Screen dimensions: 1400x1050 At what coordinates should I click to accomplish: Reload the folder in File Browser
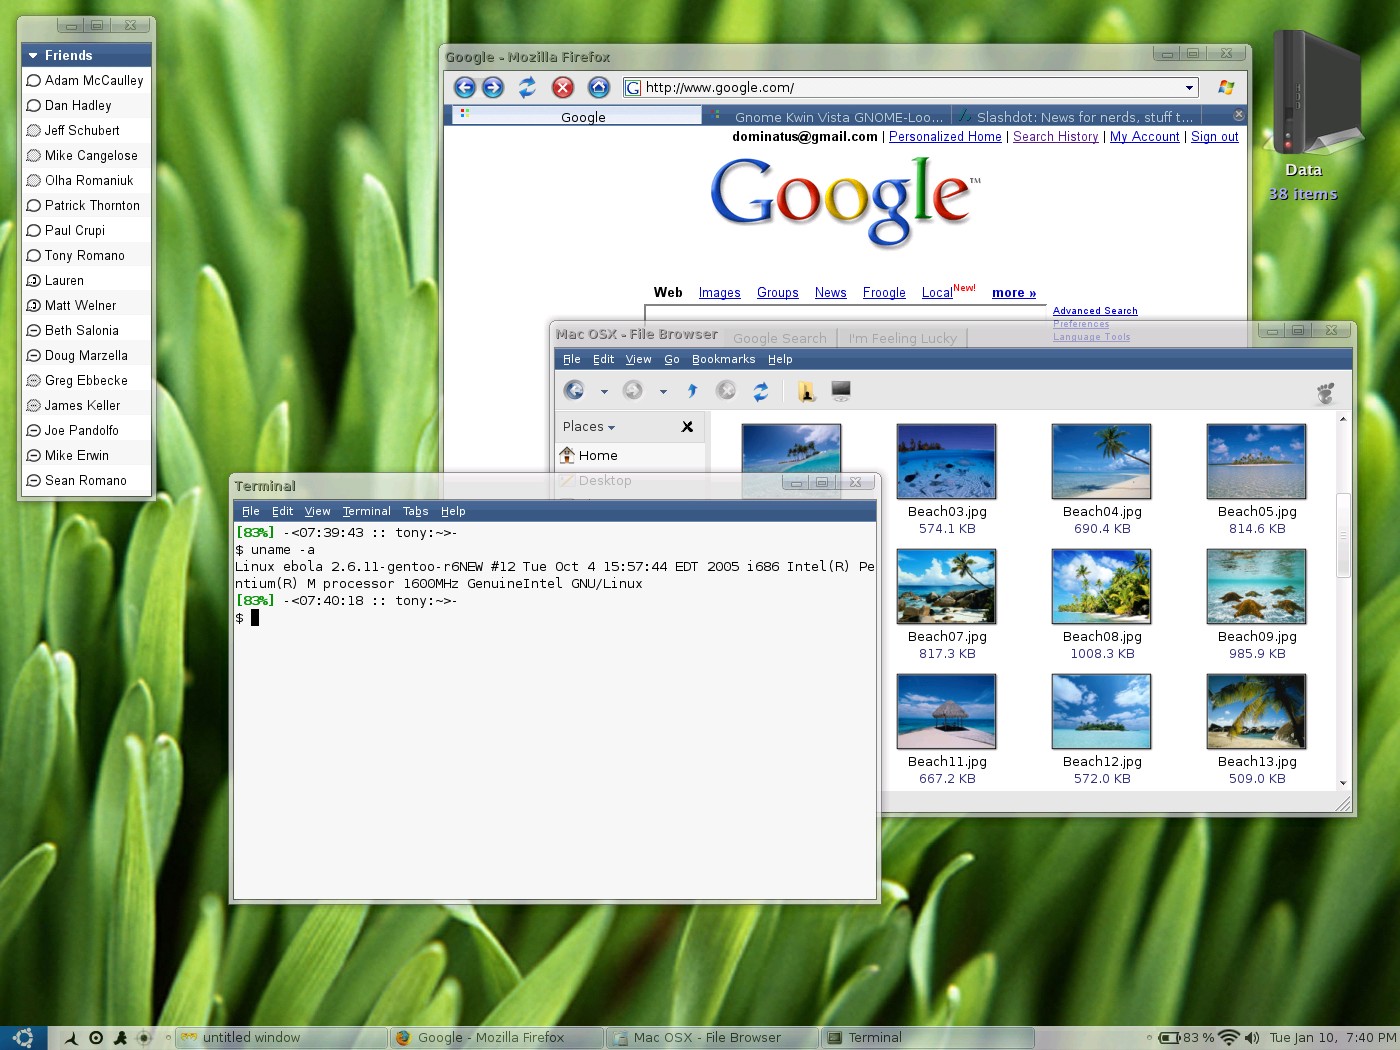(761, 391)
